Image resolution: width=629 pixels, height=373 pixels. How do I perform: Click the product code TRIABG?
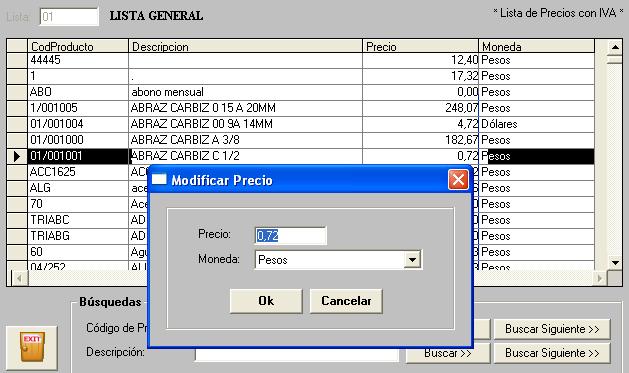[x=78, y=236]
